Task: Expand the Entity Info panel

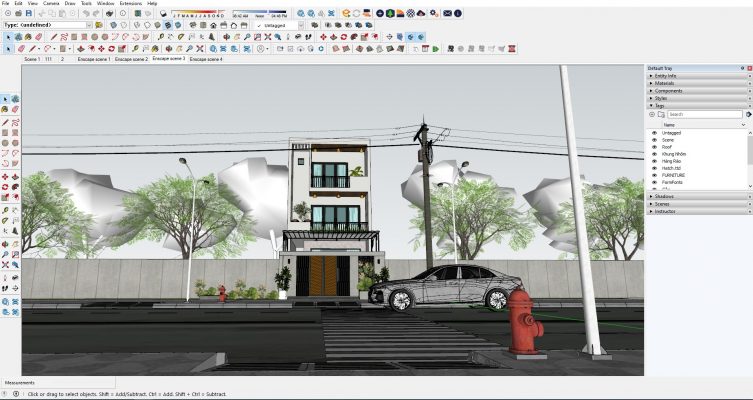Action: click(x=667, y=76)
